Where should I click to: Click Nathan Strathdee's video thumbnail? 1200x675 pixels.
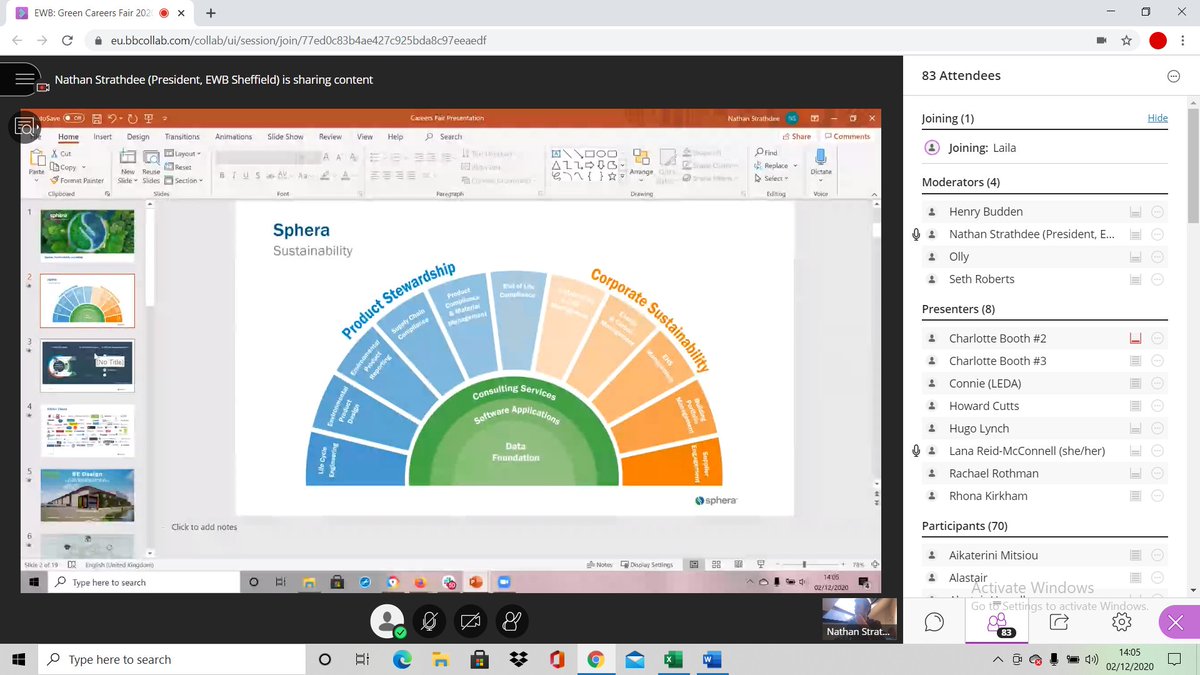point(858,618)
